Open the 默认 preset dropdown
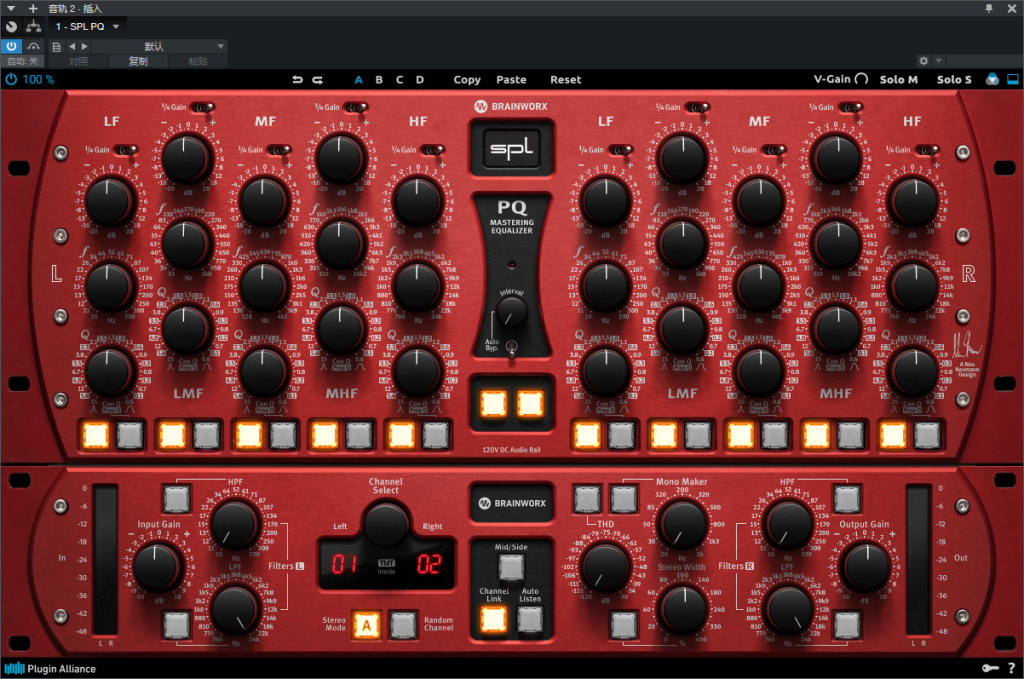The height and width of the screenshot is (679, 1024). tap(157, 46)
